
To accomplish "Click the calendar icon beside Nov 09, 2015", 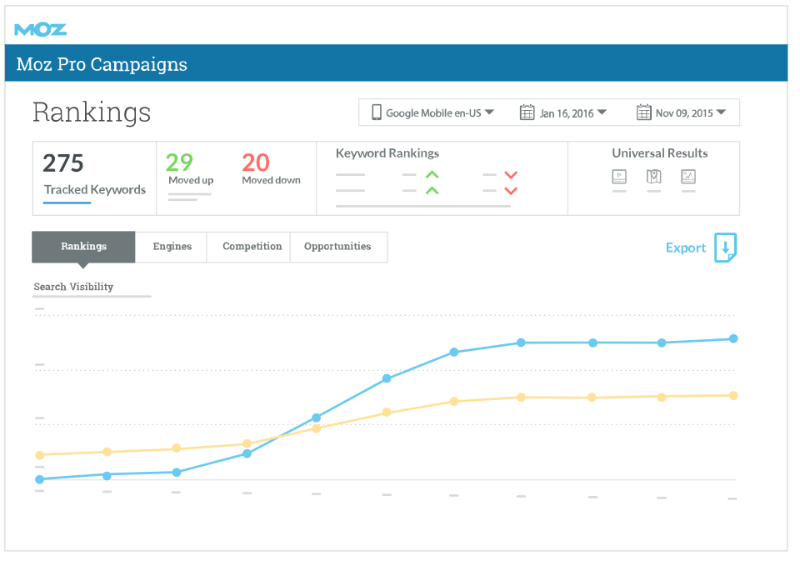I will point(644,112).
